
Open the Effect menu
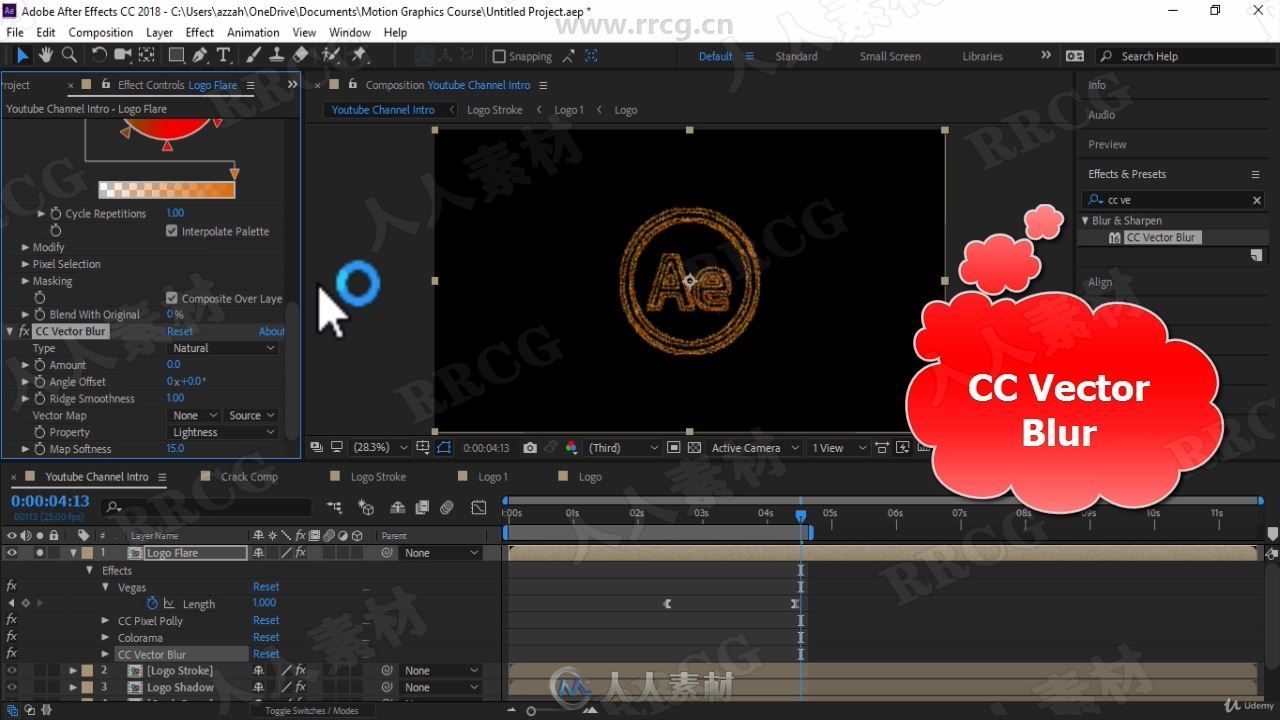tap(200, 32)
